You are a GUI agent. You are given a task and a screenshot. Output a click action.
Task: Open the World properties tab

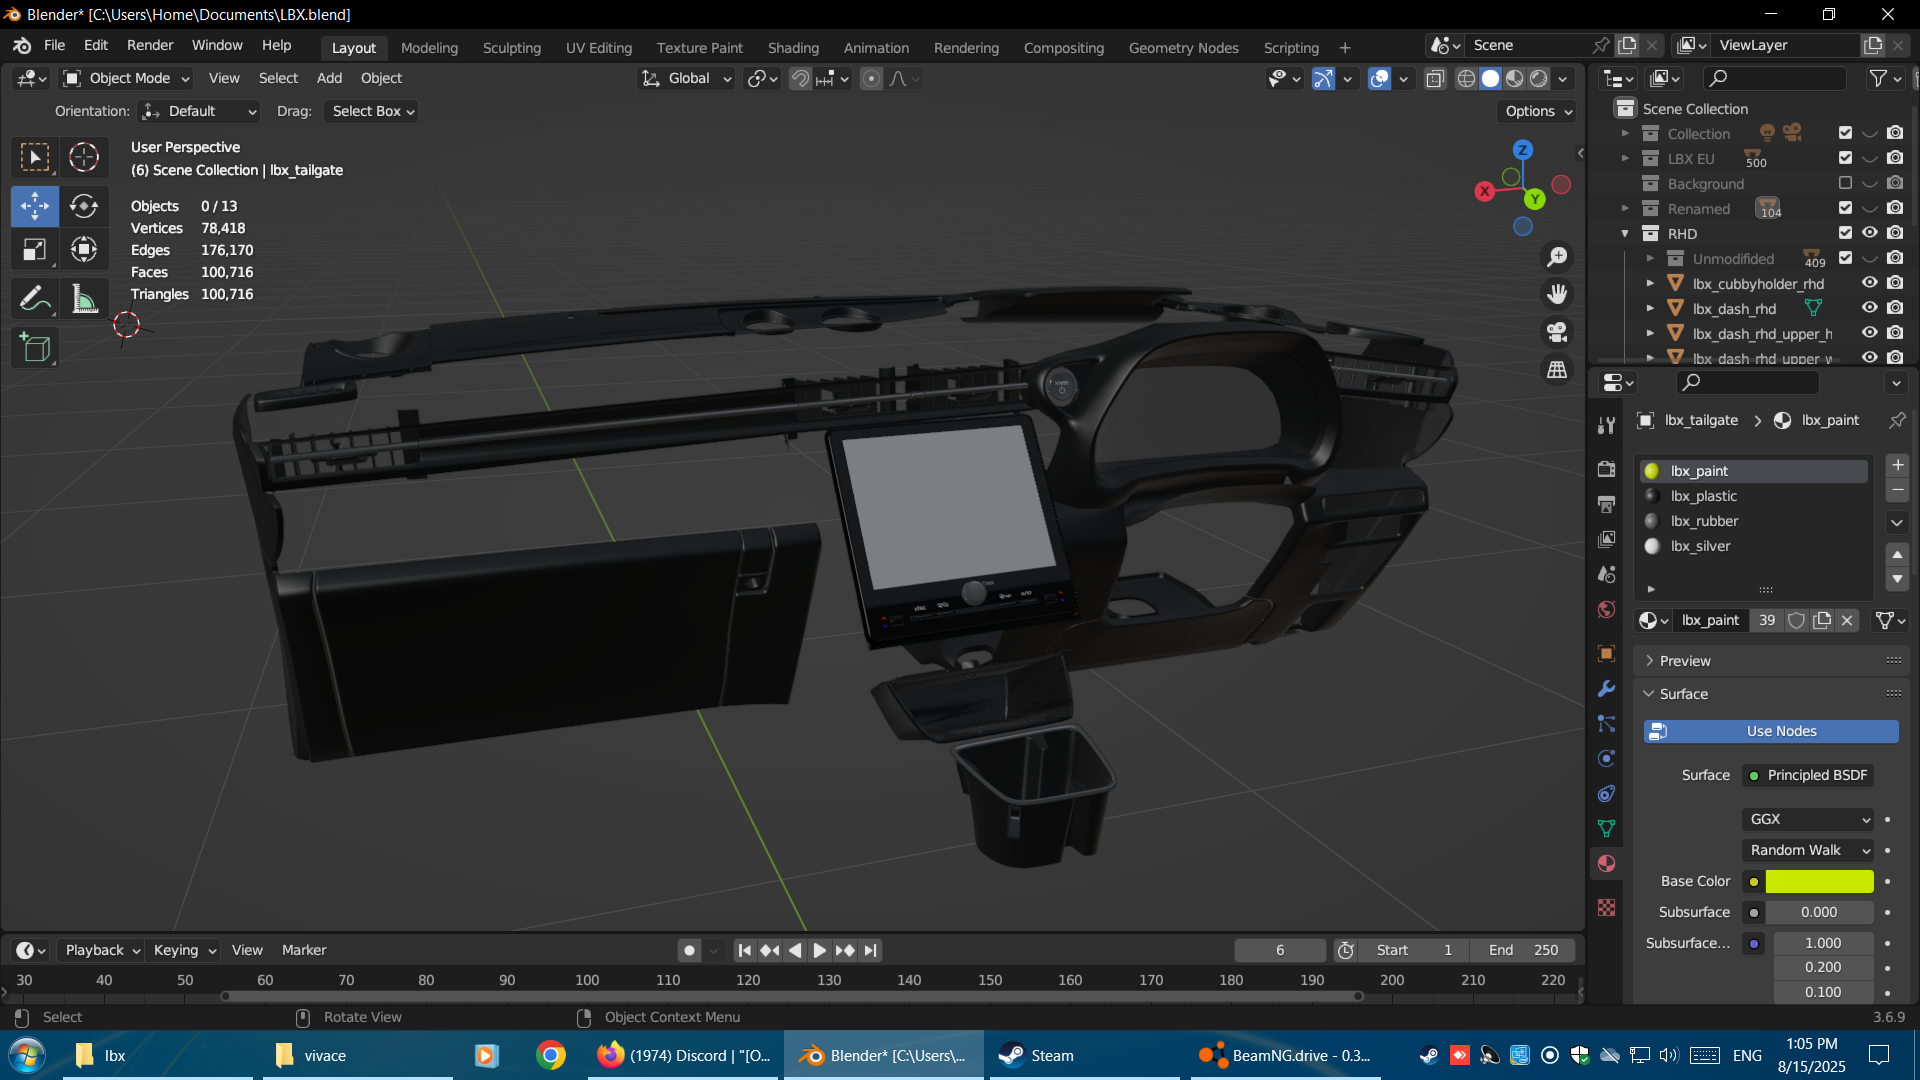click(x=1607, y=610)
